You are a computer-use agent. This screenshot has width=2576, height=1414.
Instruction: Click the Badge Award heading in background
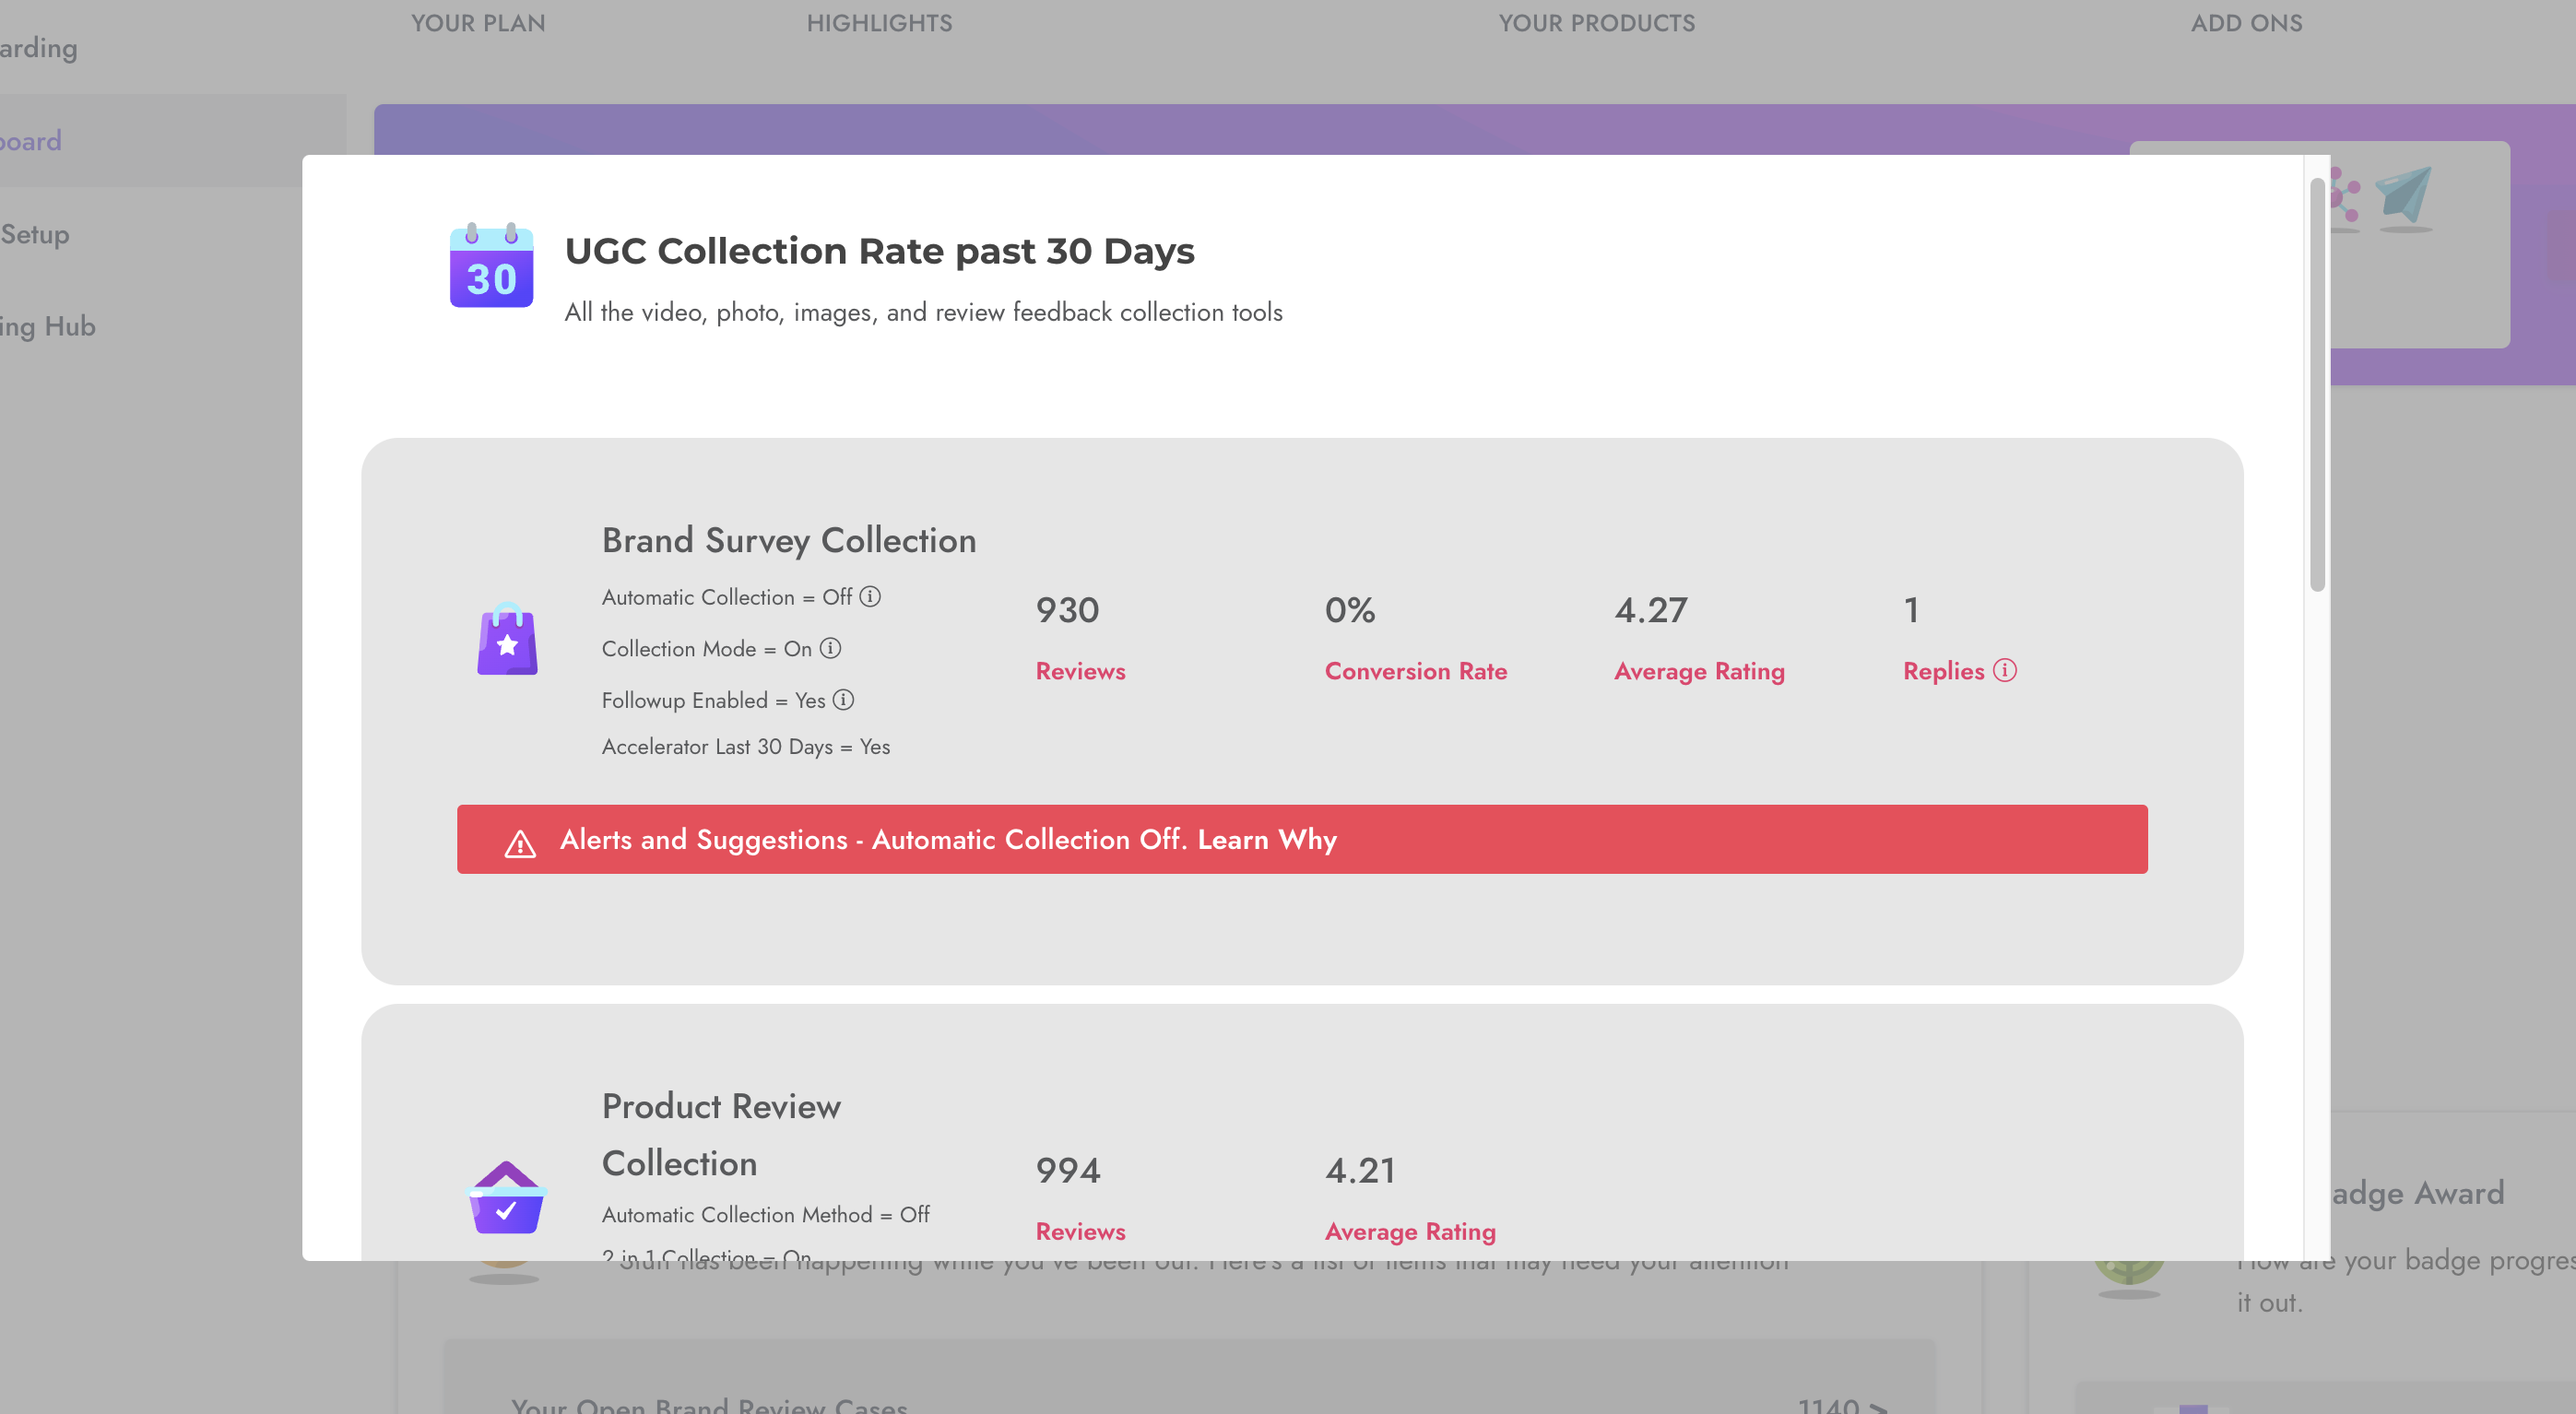point(2418,1192)
